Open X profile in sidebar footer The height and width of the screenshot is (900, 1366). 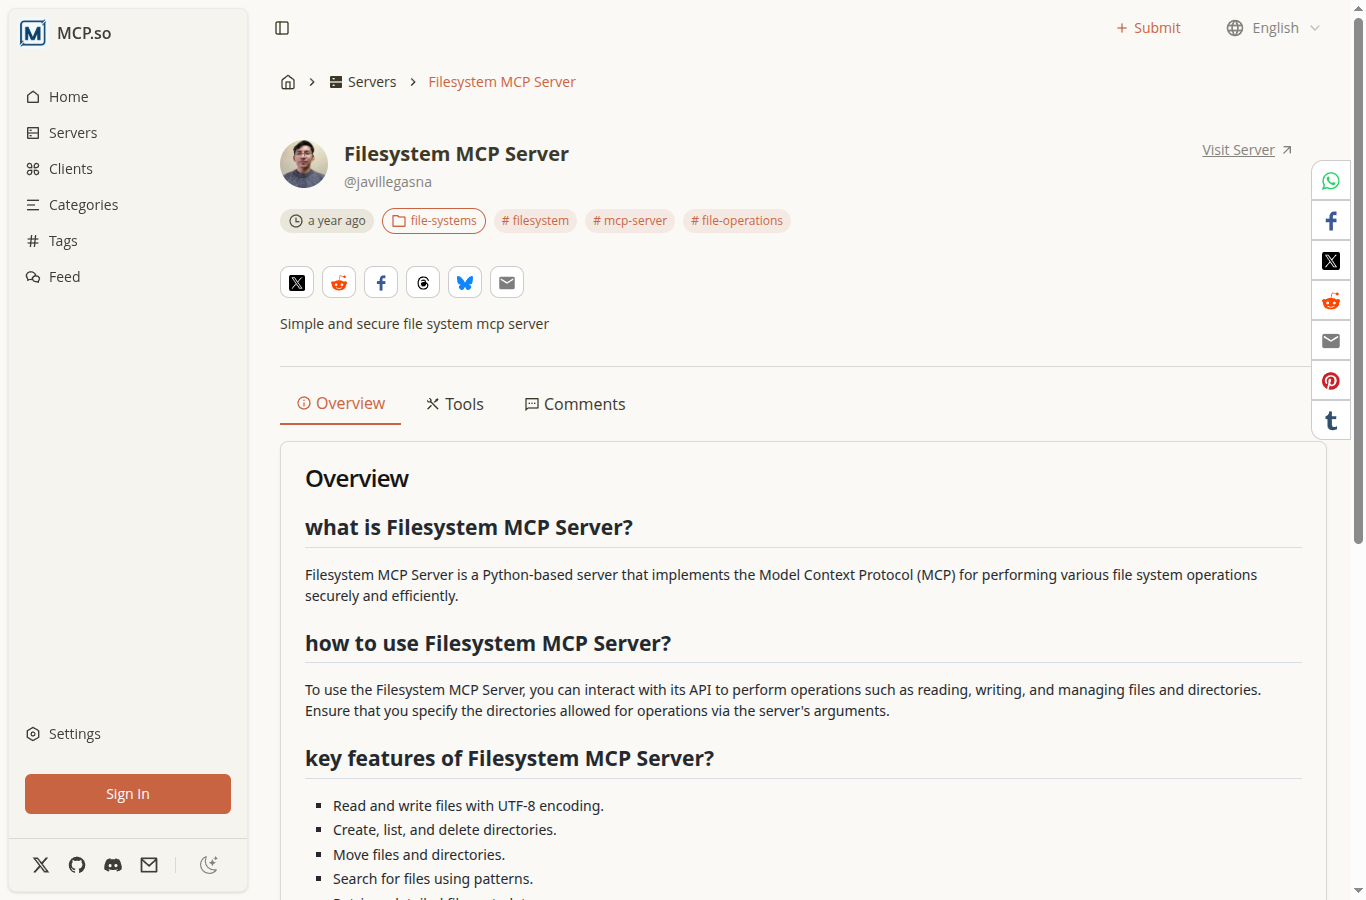click(41, 865)
